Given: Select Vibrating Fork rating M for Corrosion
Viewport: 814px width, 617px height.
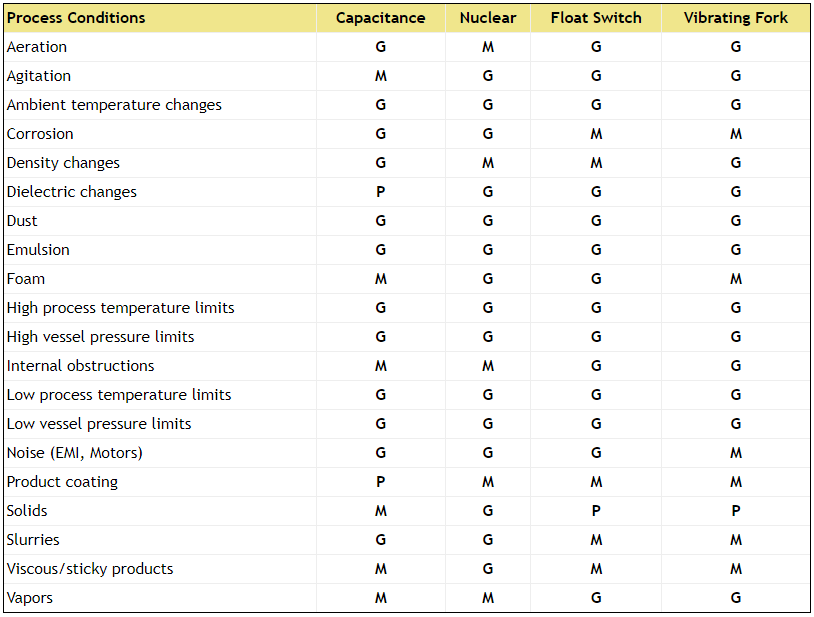Looking at the screenshot, I should coord(736,134).
